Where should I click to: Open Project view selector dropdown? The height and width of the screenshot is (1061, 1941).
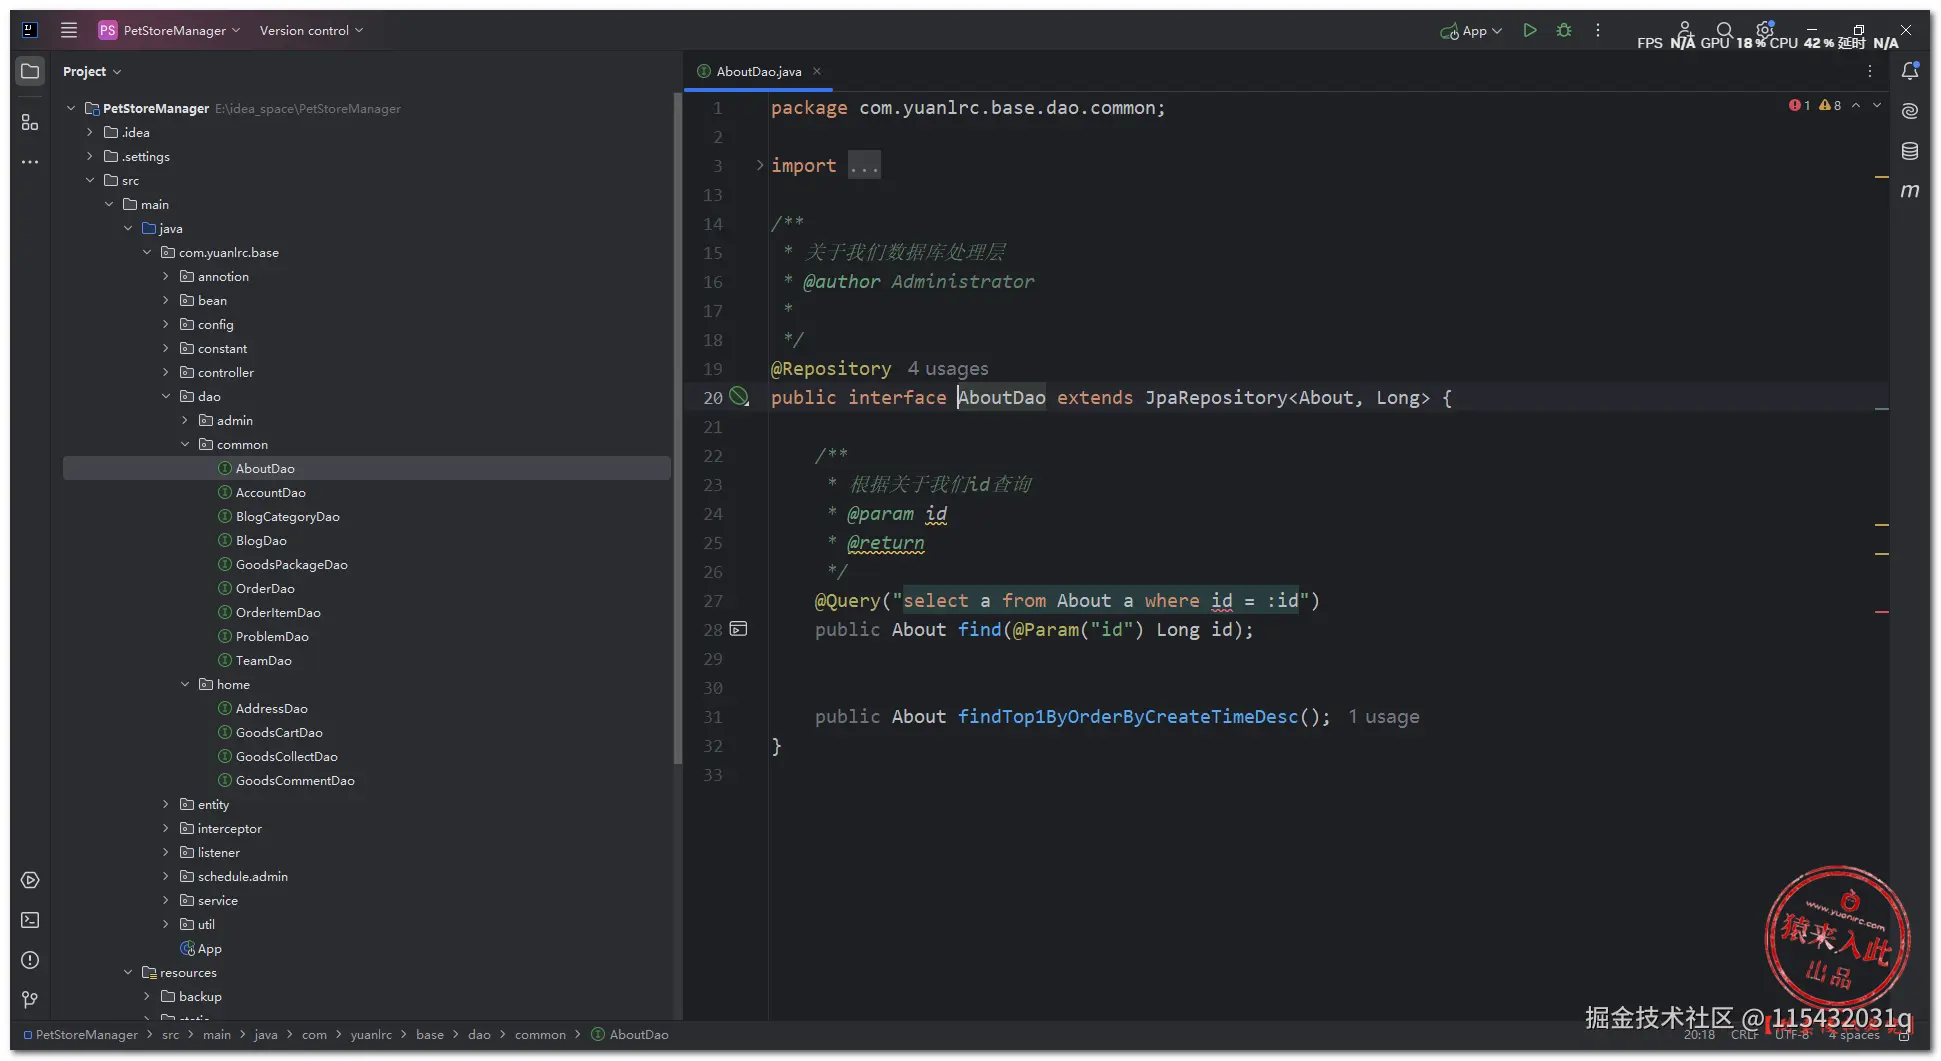(x=92, y=71)
